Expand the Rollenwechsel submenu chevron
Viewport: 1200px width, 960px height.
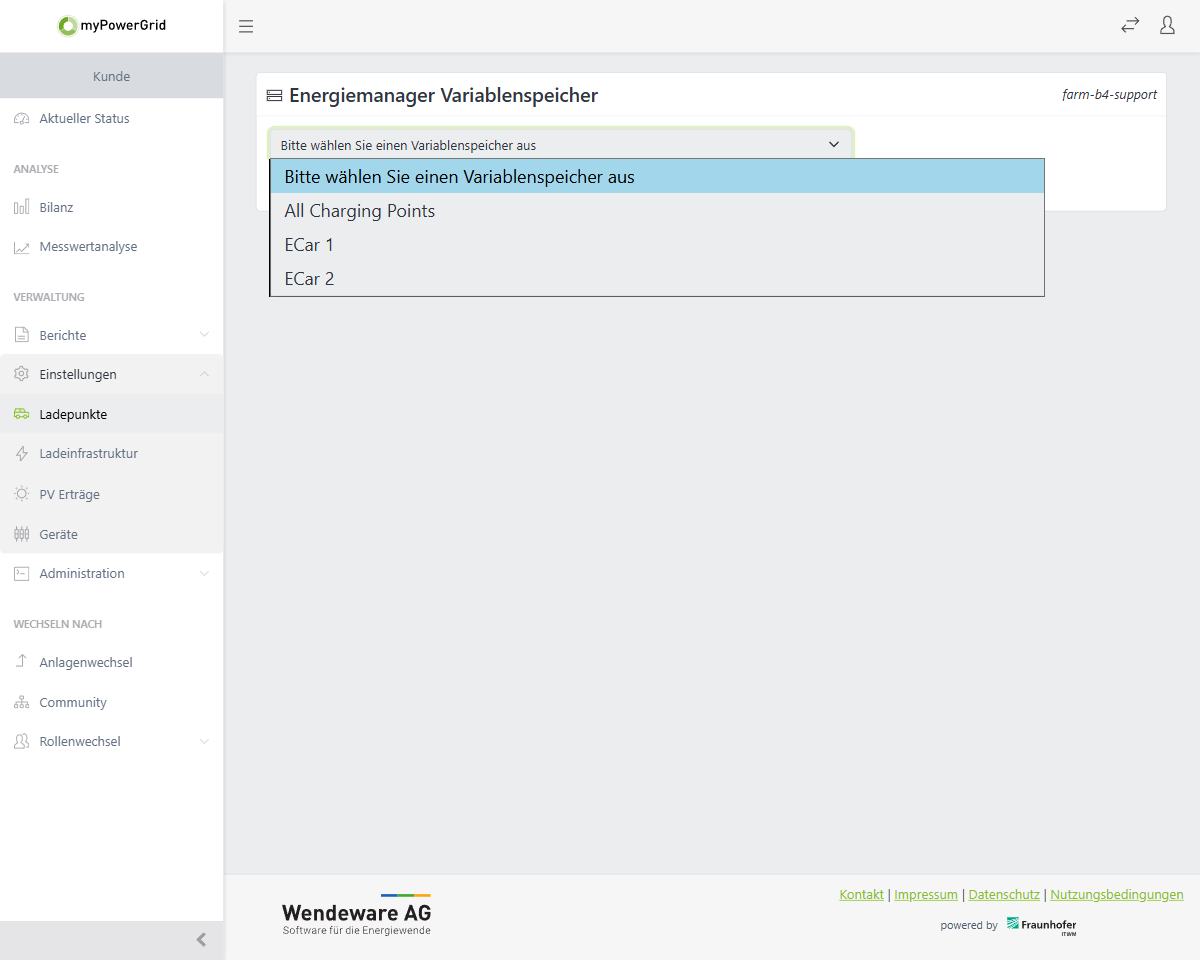tap(204, 742)
